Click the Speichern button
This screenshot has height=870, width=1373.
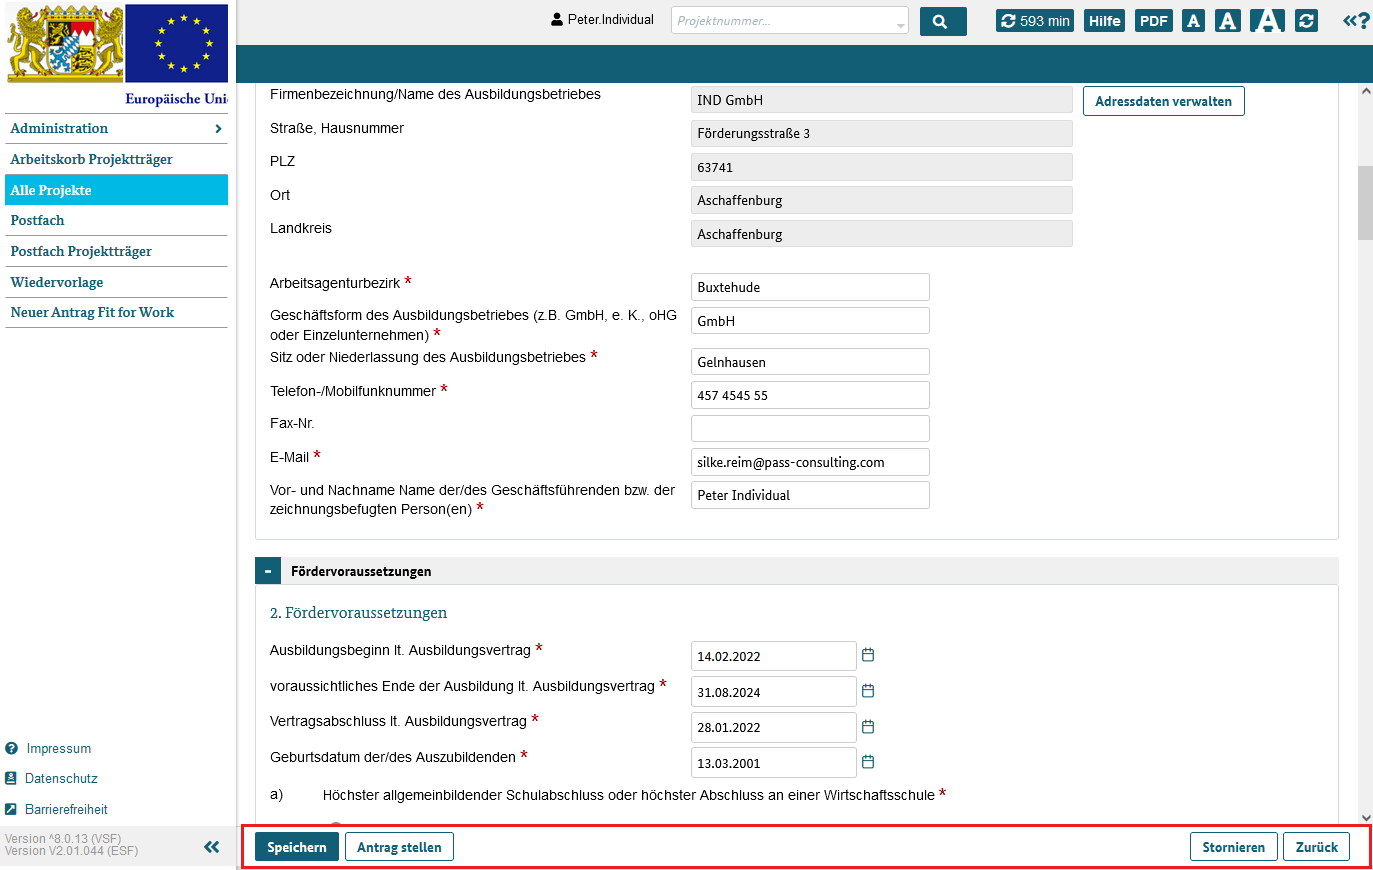tap(297, 847)
